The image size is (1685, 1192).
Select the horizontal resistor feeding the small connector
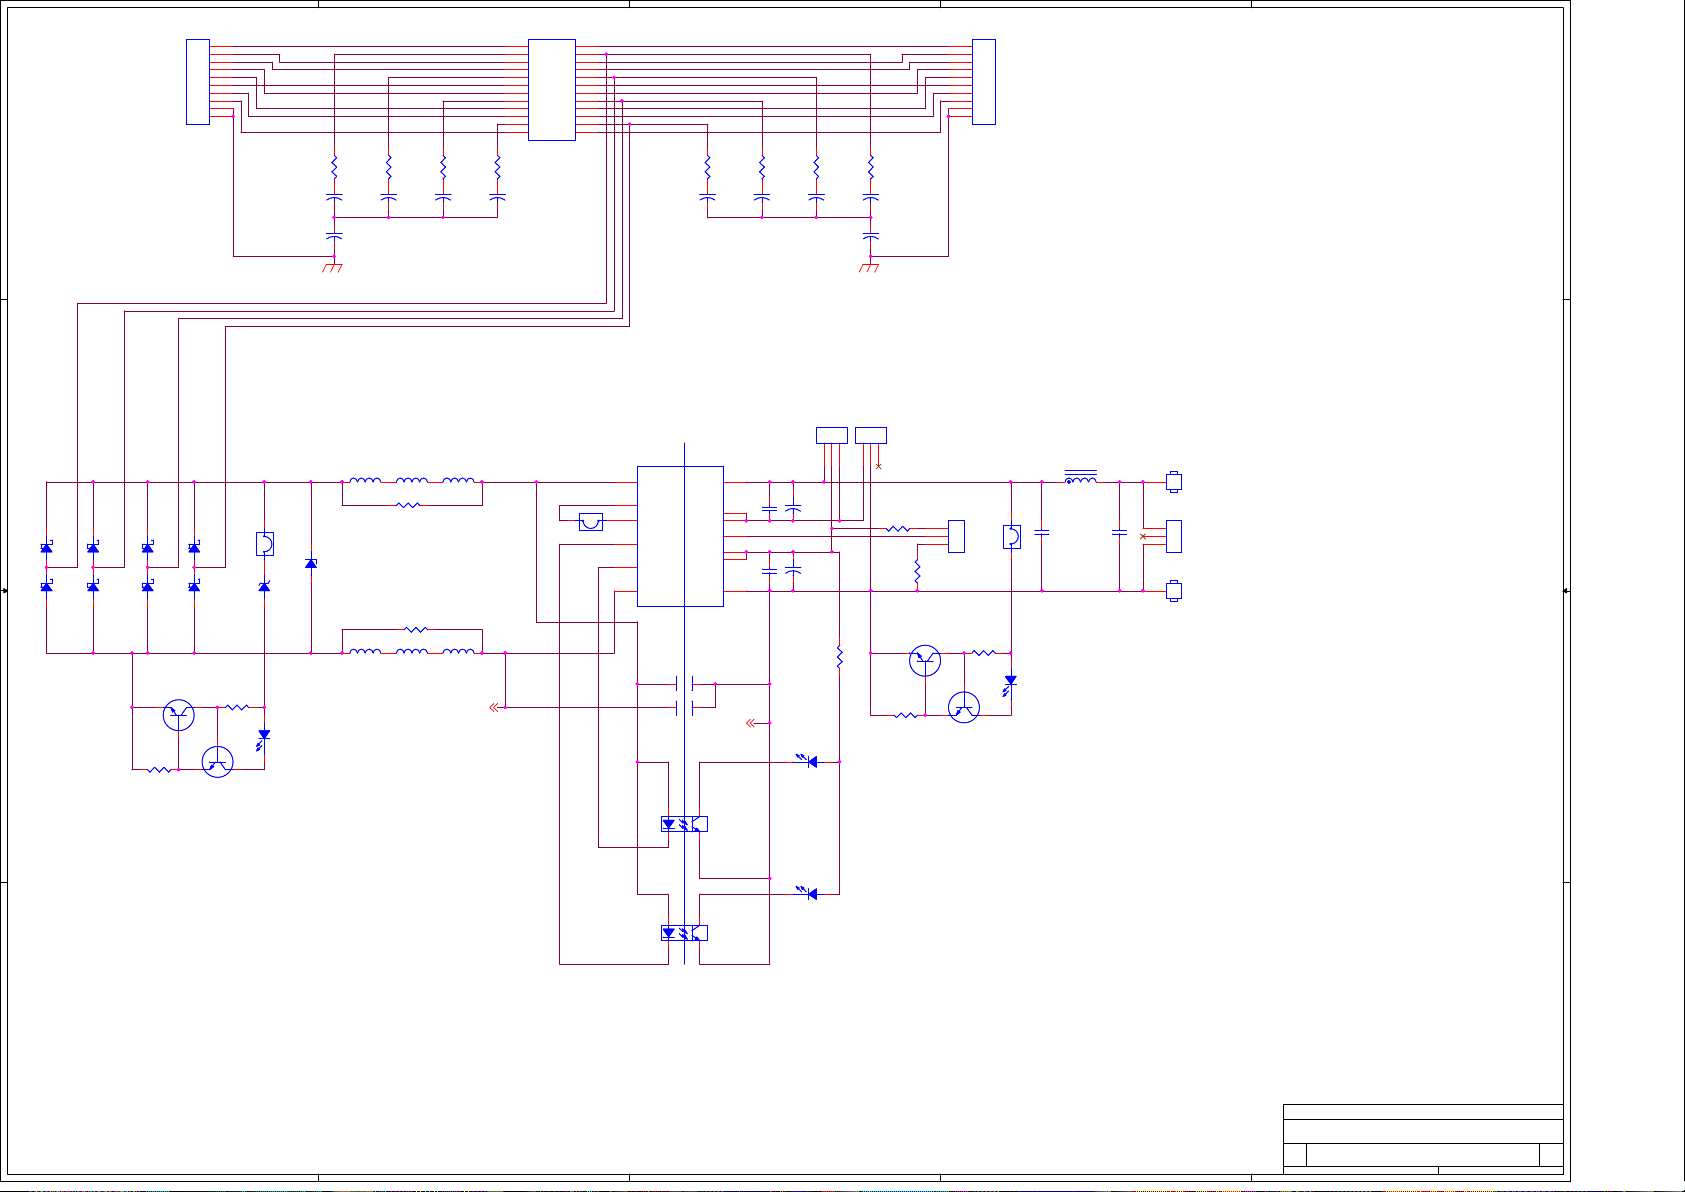click(x=898, y=529)
